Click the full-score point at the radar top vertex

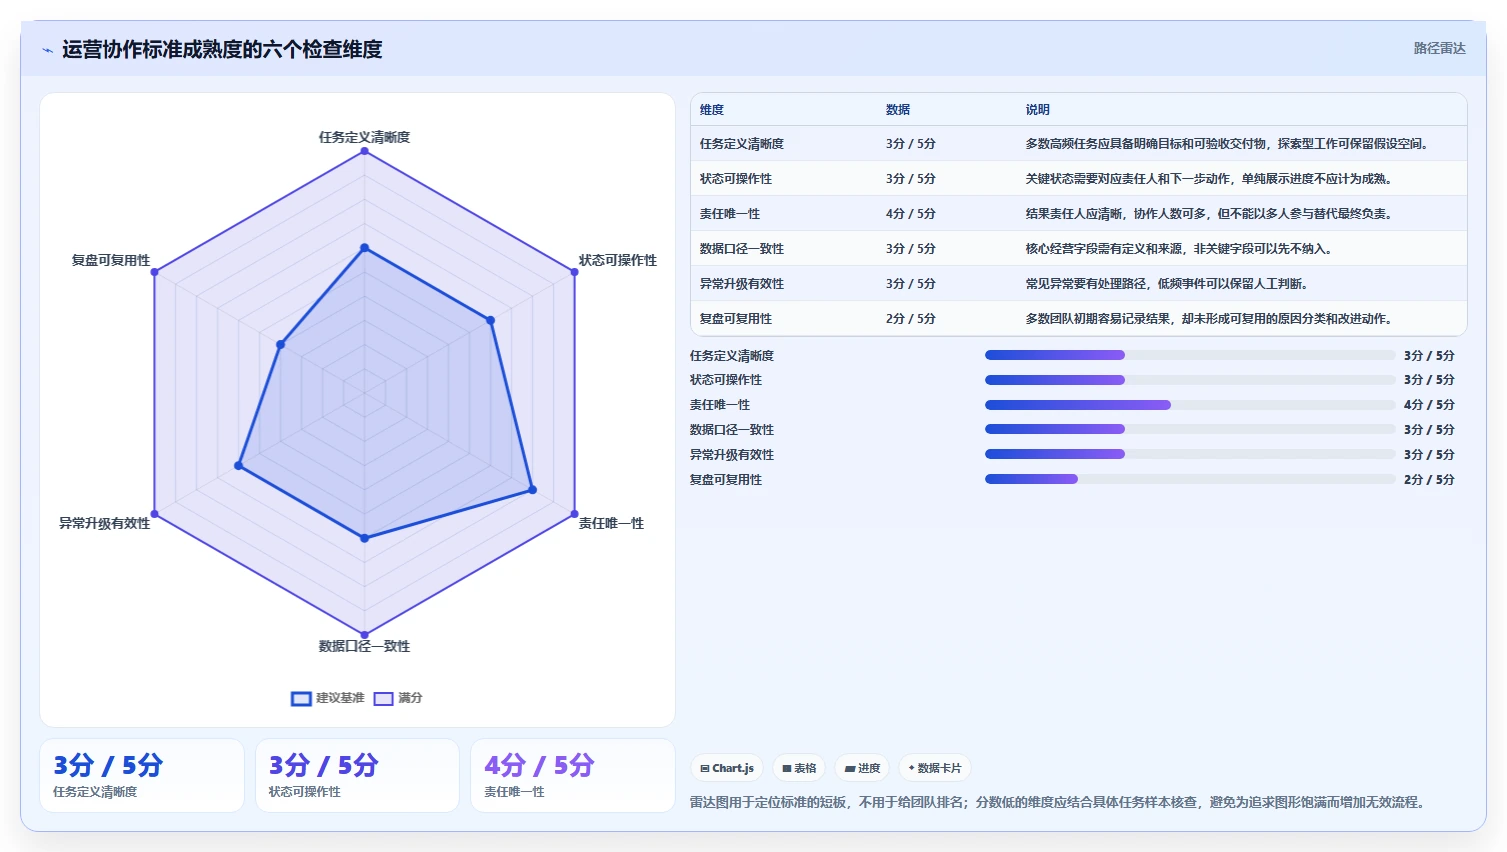click(x=364, y=151)
